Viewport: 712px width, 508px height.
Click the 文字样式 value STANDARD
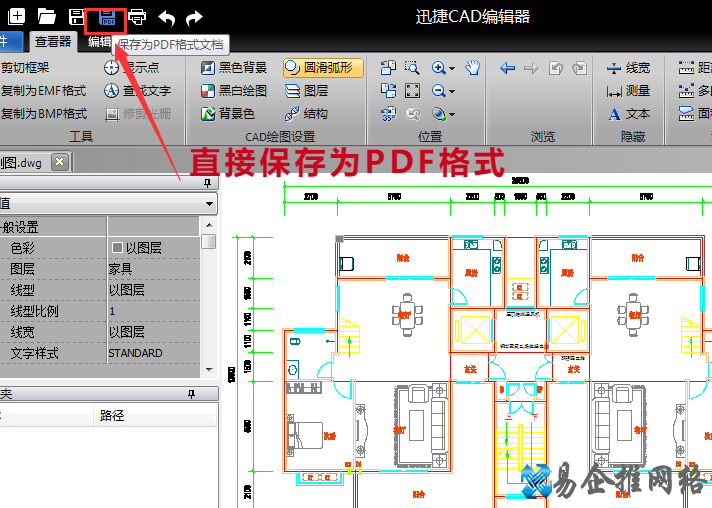(x=135, y=353)
